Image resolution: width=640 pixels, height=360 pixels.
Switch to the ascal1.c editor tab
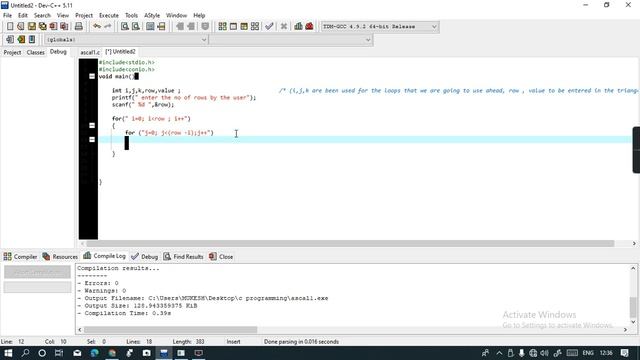(90, 52)
